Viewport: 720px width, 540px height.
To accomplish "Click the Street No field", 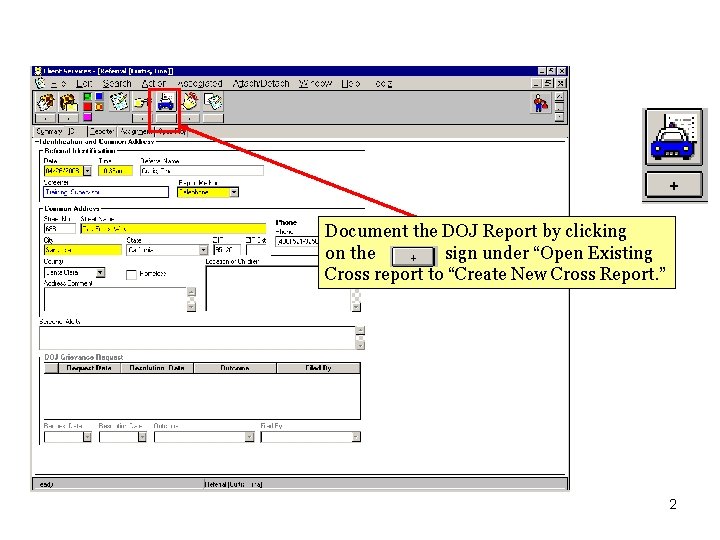I will [60, 229].
